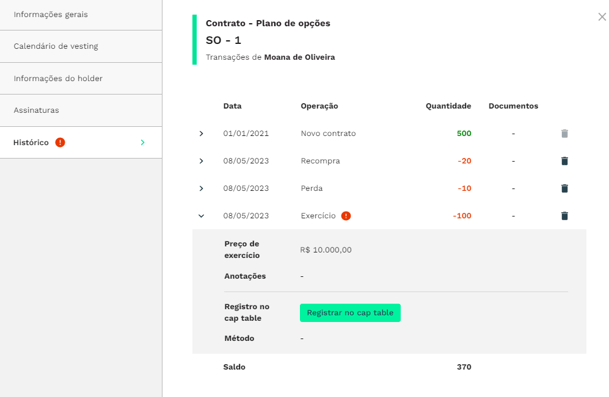Click the Método label
The height and width of the screenshot is (397, 609).
239,338
